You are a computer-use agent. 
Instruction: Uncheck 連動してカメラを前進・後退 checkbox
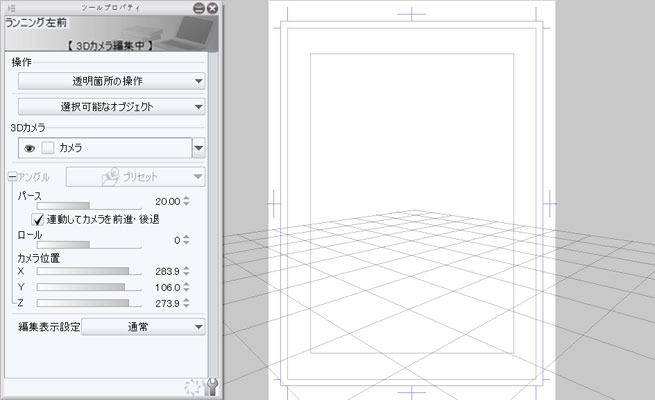coord(38,219)
